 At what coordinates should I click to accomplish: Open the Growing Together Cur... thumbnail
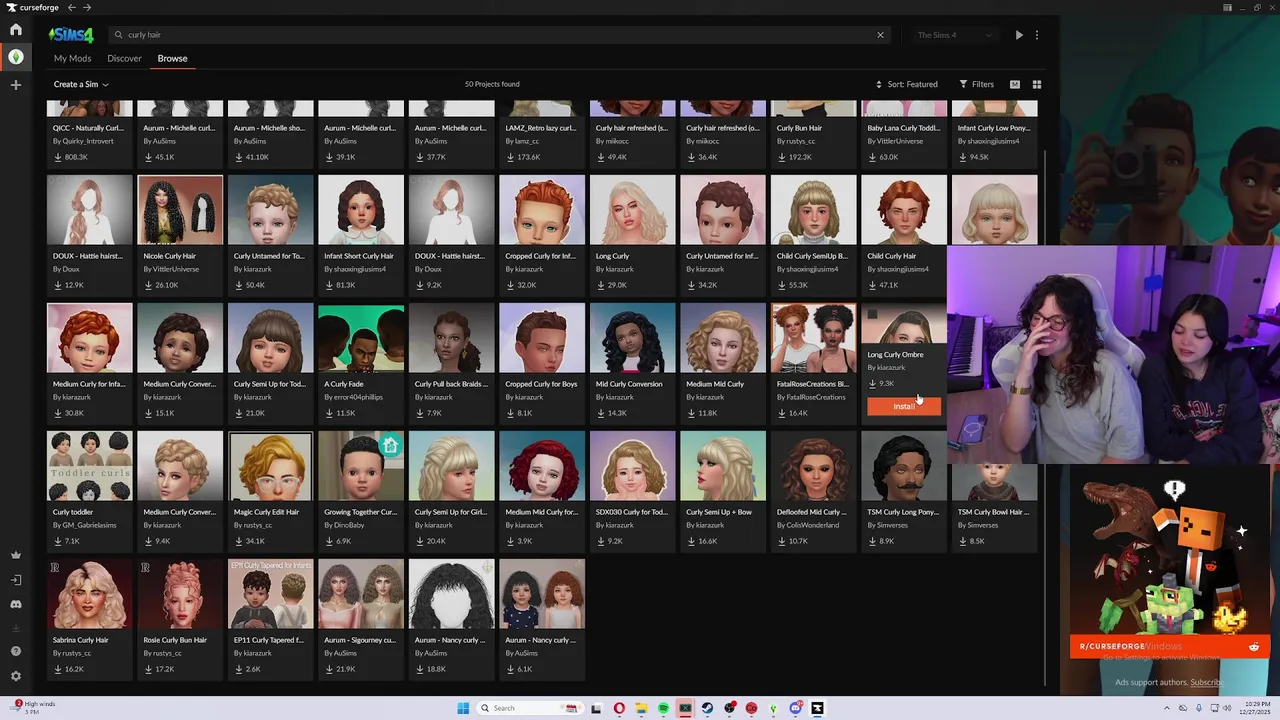[361, 465]
